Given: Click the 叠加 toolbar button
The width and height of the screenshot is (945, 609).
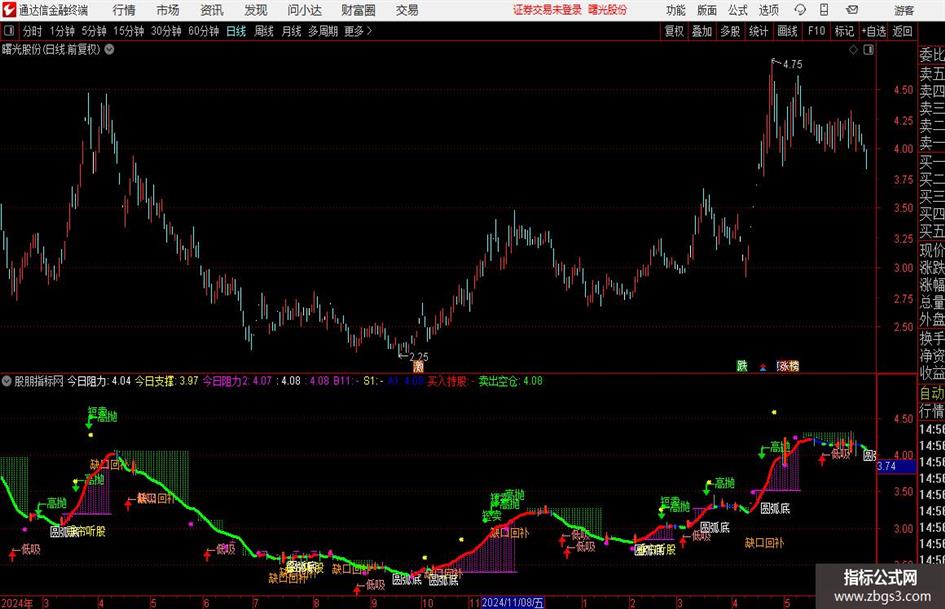Looking at the screenshot, I should tap(702, 31).
